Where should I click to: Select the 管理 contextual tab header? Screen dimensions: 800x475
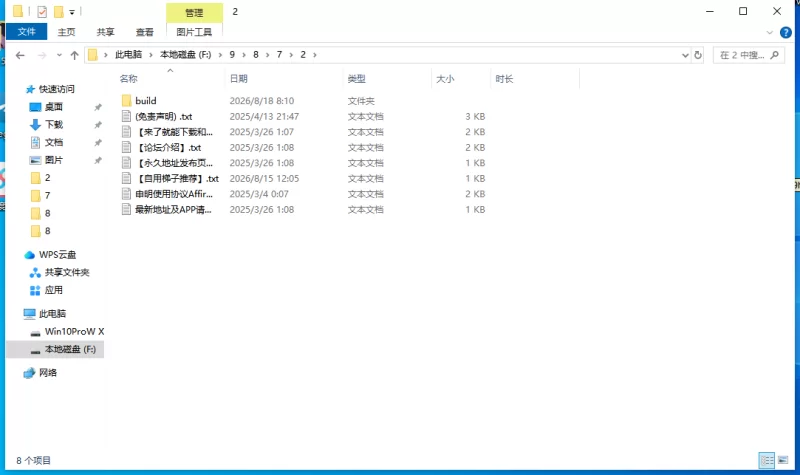194,13
